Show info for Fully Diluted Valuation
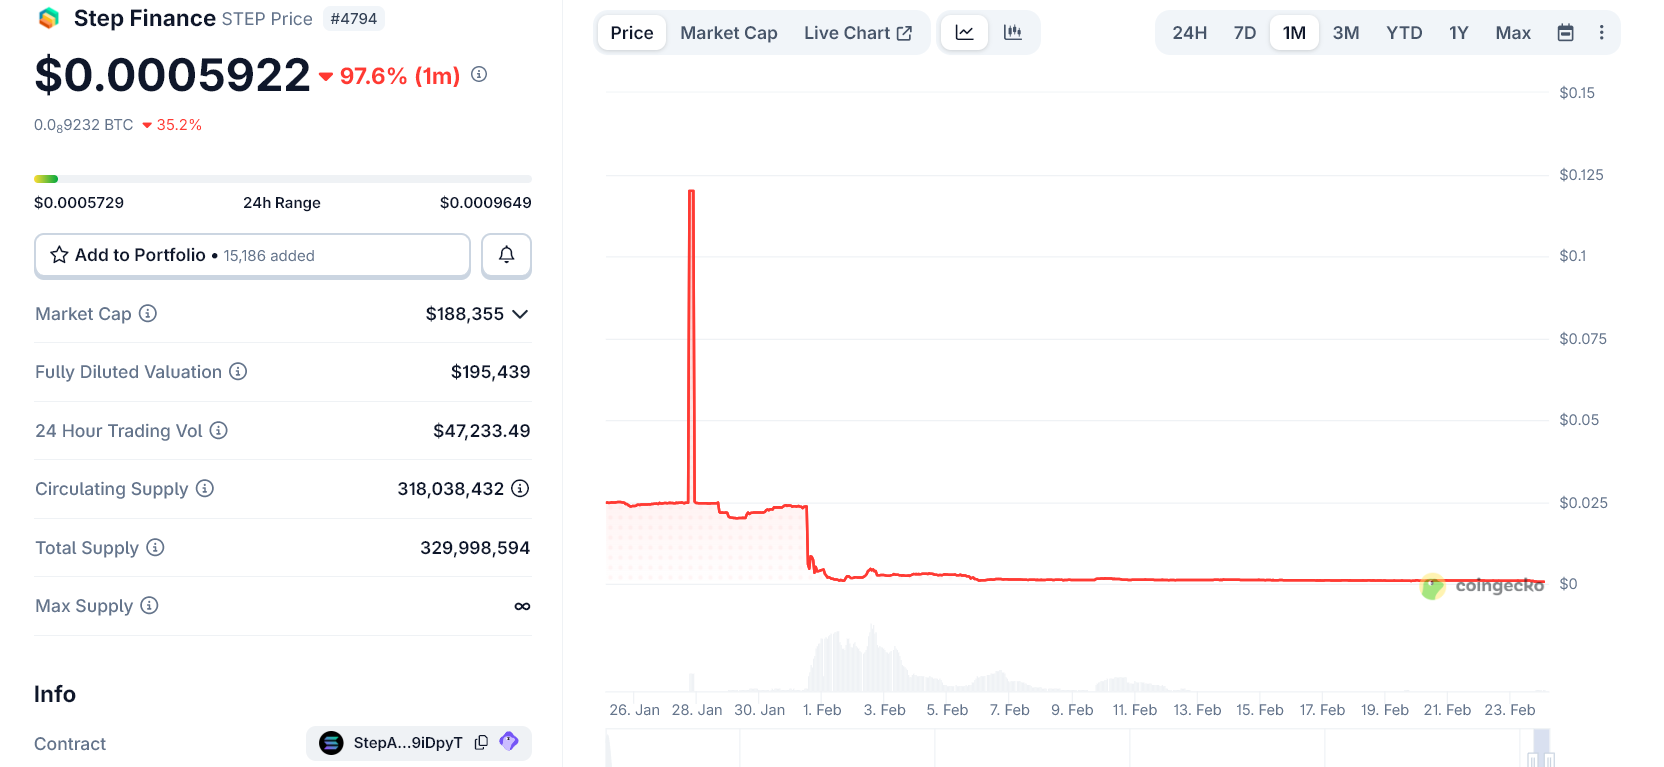Image resolution: width=1664 pixels, height=767 pixels. tap(238, 371)
